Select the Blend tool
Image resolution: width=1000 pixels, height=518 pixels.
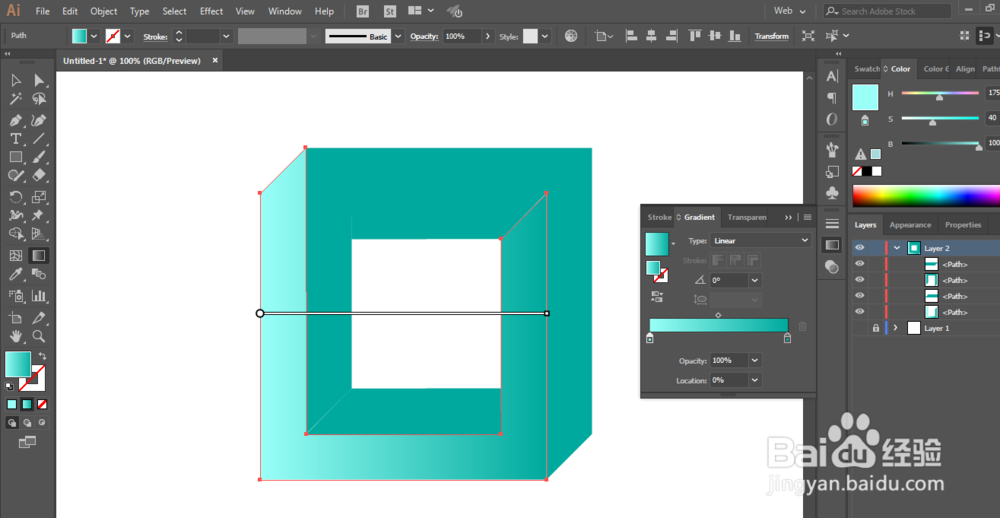[x=39, y=274]
